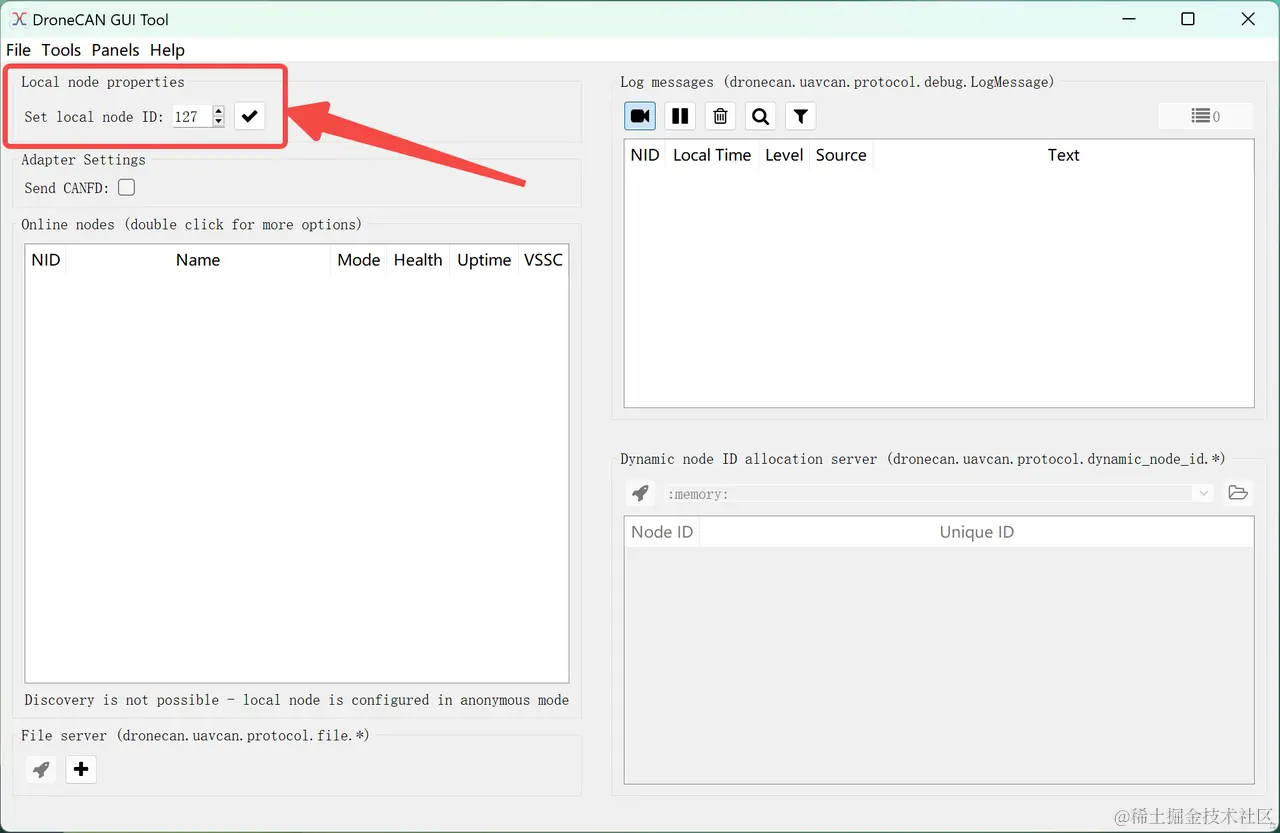1280x833 pixels.
Task: Click the local node ID field showing 127
Action: point(192,117)
